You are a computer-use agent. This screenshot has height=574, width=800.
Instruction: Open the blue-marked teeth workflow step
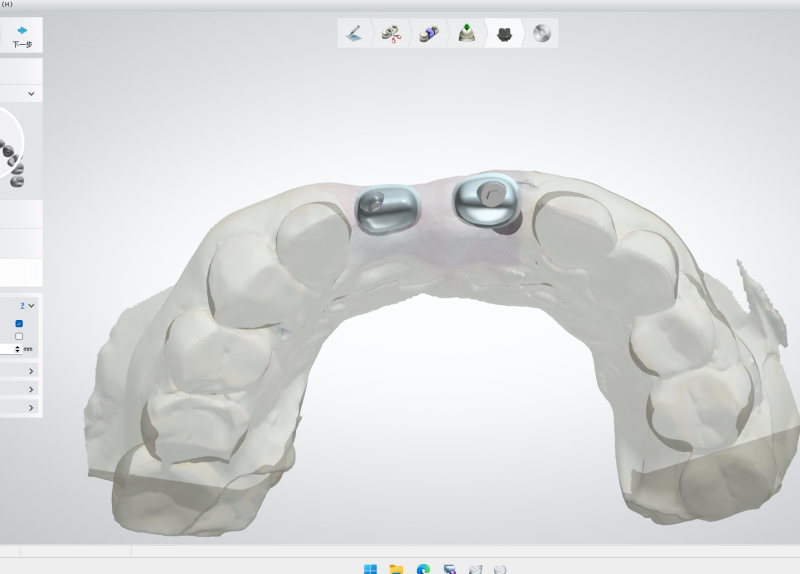(428, 34)
